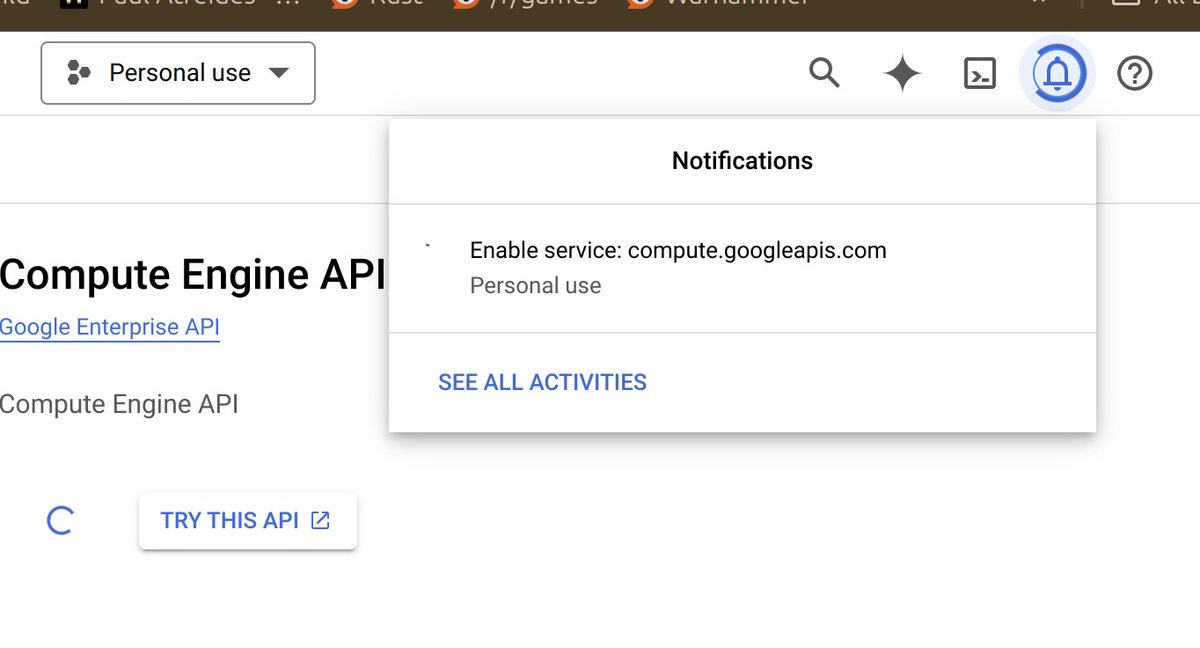Click the search magnifier icon
This screenshot has height=648, width=1200.
[824, 73]
